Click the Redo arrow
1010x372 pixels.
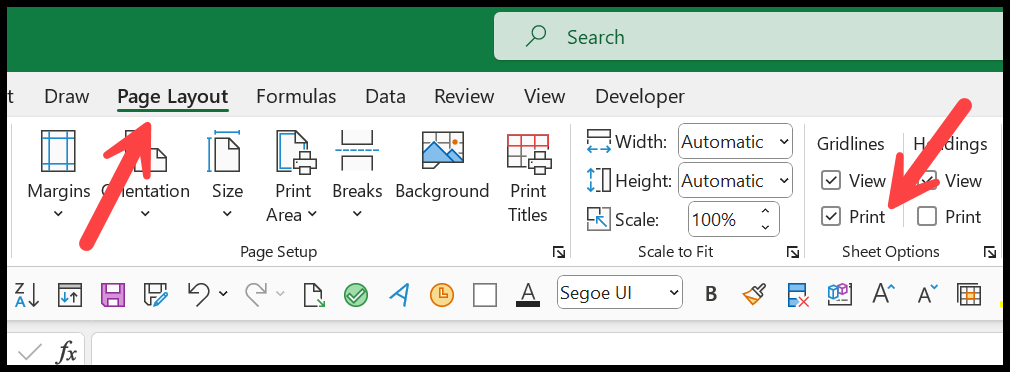[256, 294]
